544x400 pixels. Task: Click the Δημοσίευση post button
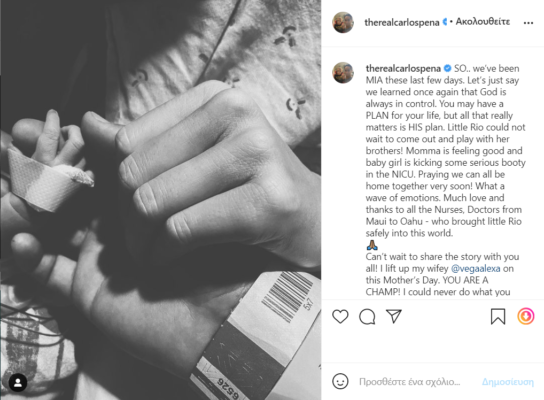[x=508, y=382]
